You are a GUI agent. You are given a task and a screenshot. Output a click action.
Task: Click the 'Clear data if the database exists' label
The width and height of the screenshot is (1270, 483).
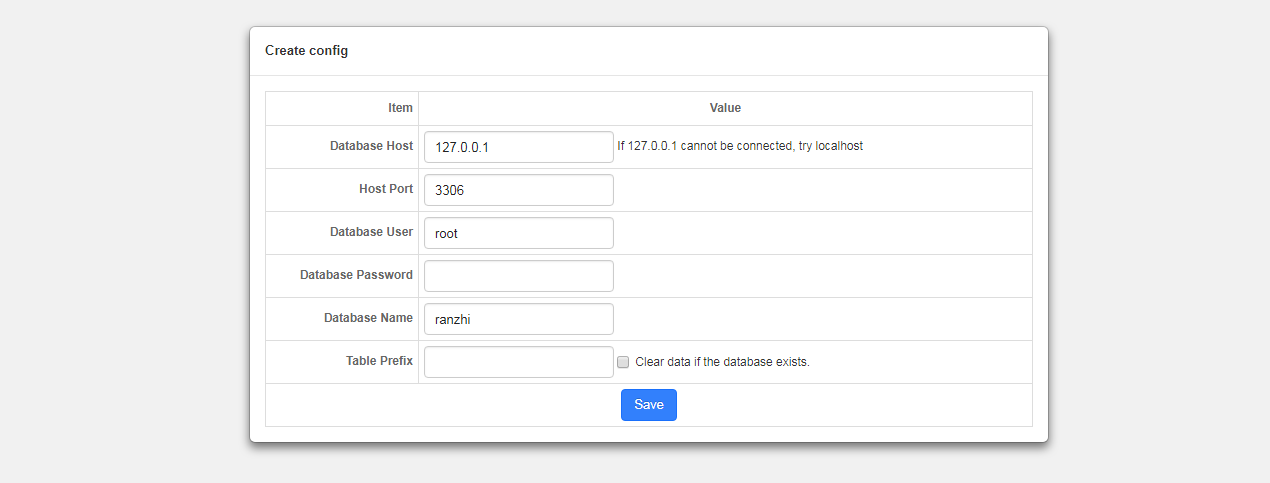(722, 362)
